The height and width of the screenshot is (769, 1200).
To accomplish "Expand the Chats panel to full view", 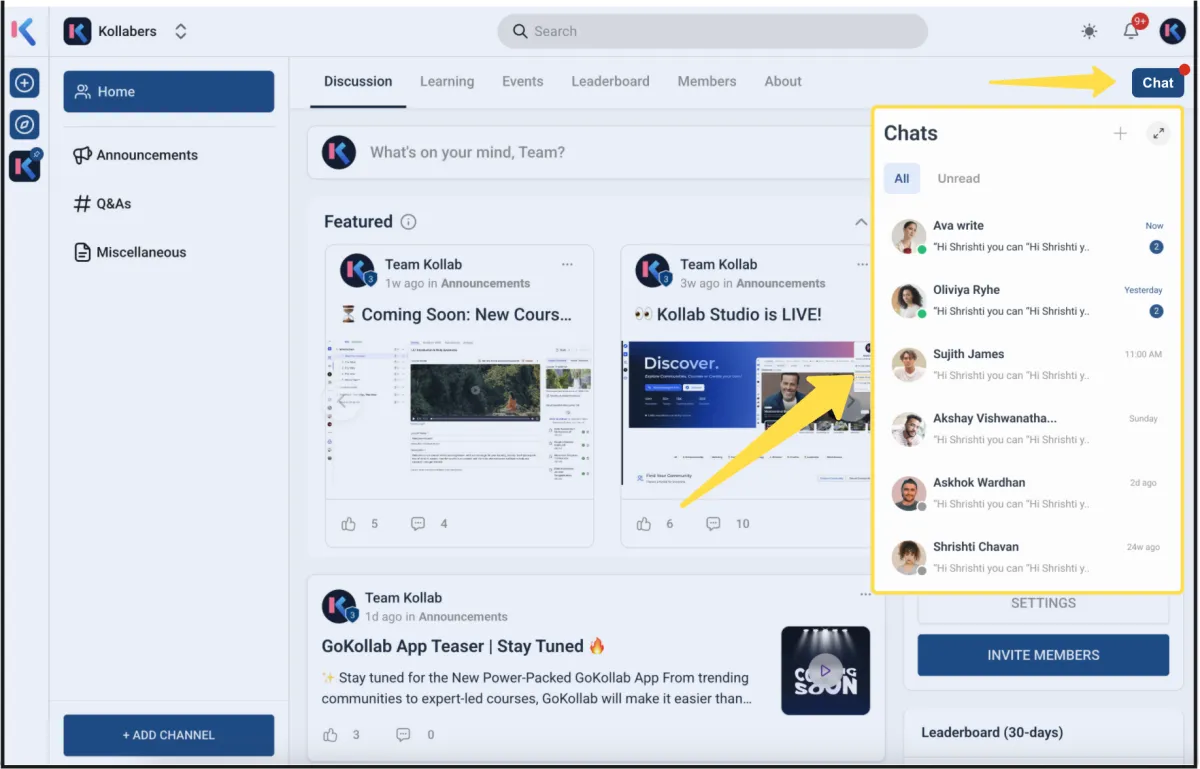I will 1158,133.
